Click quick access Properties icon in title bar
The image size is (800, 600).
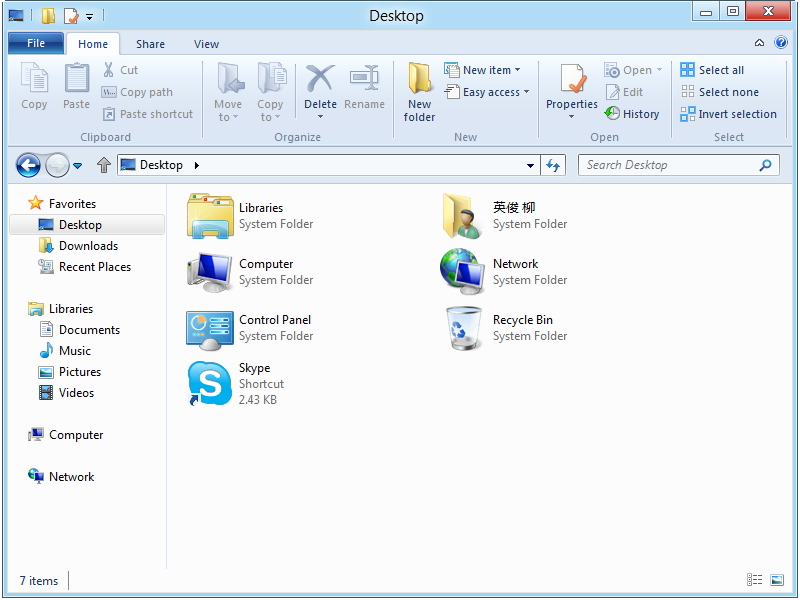[71, 16]
